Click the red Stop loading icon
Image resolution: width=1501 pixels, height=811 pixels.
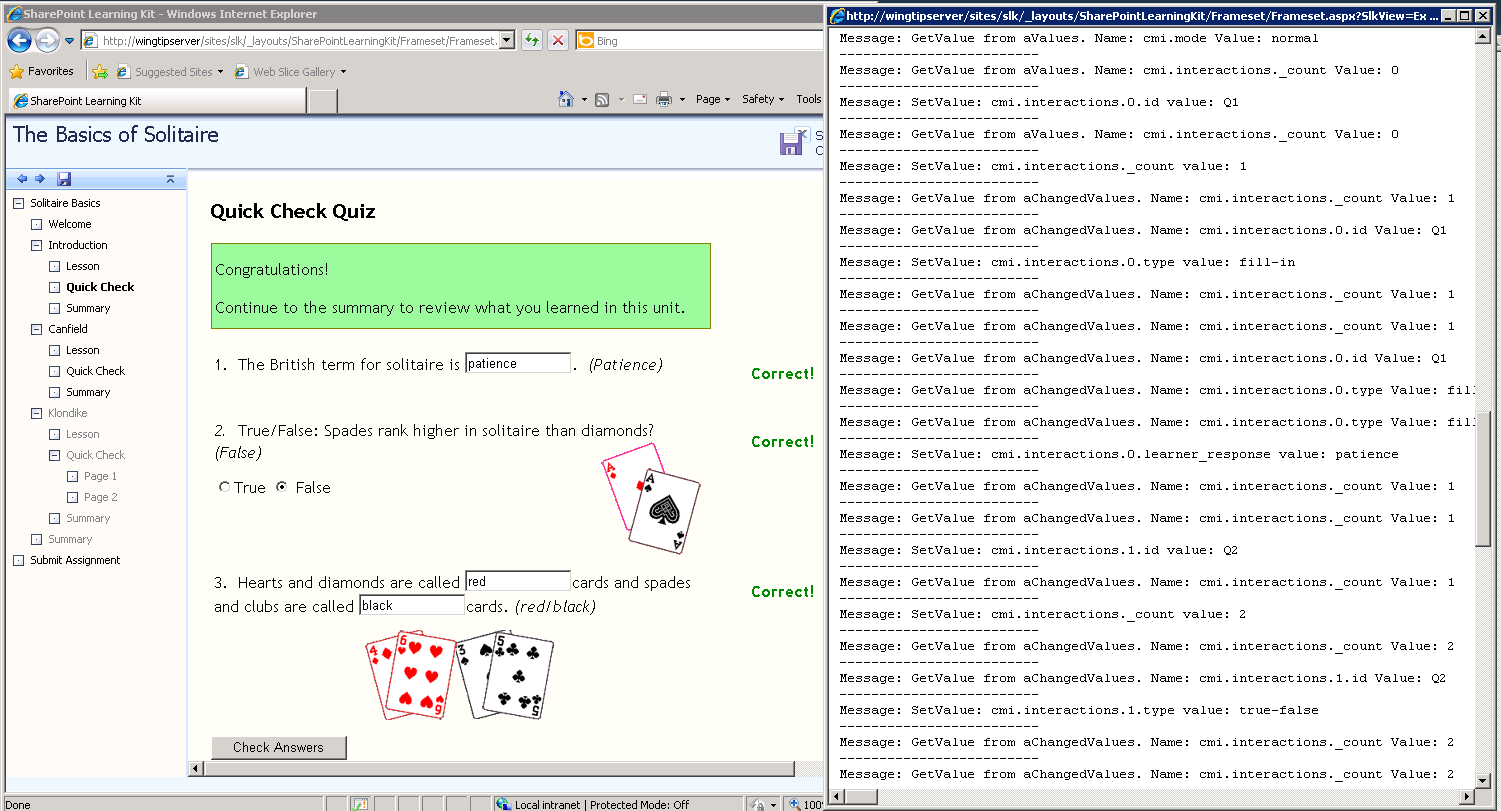pyautogui.click(x=558, y=41)
